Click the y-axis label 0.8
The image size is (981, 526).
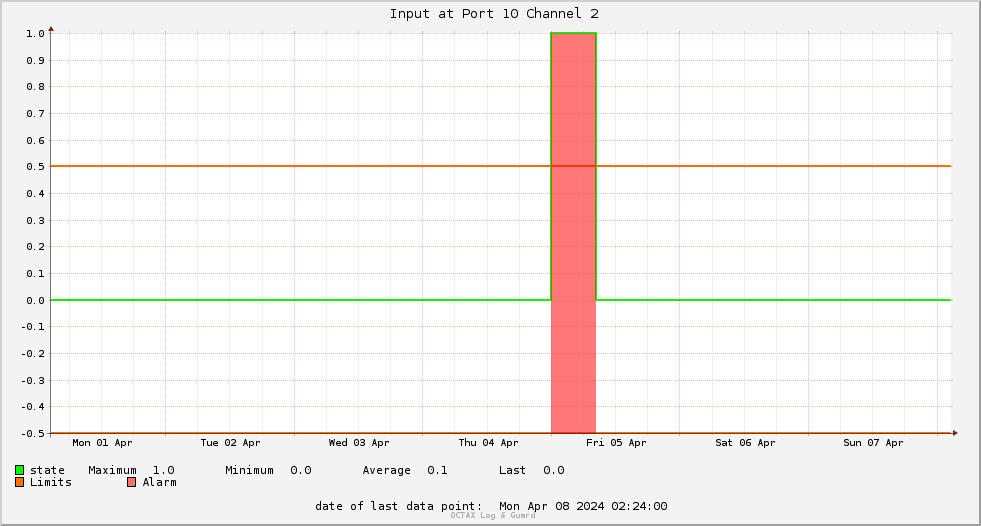pos(35,87)
